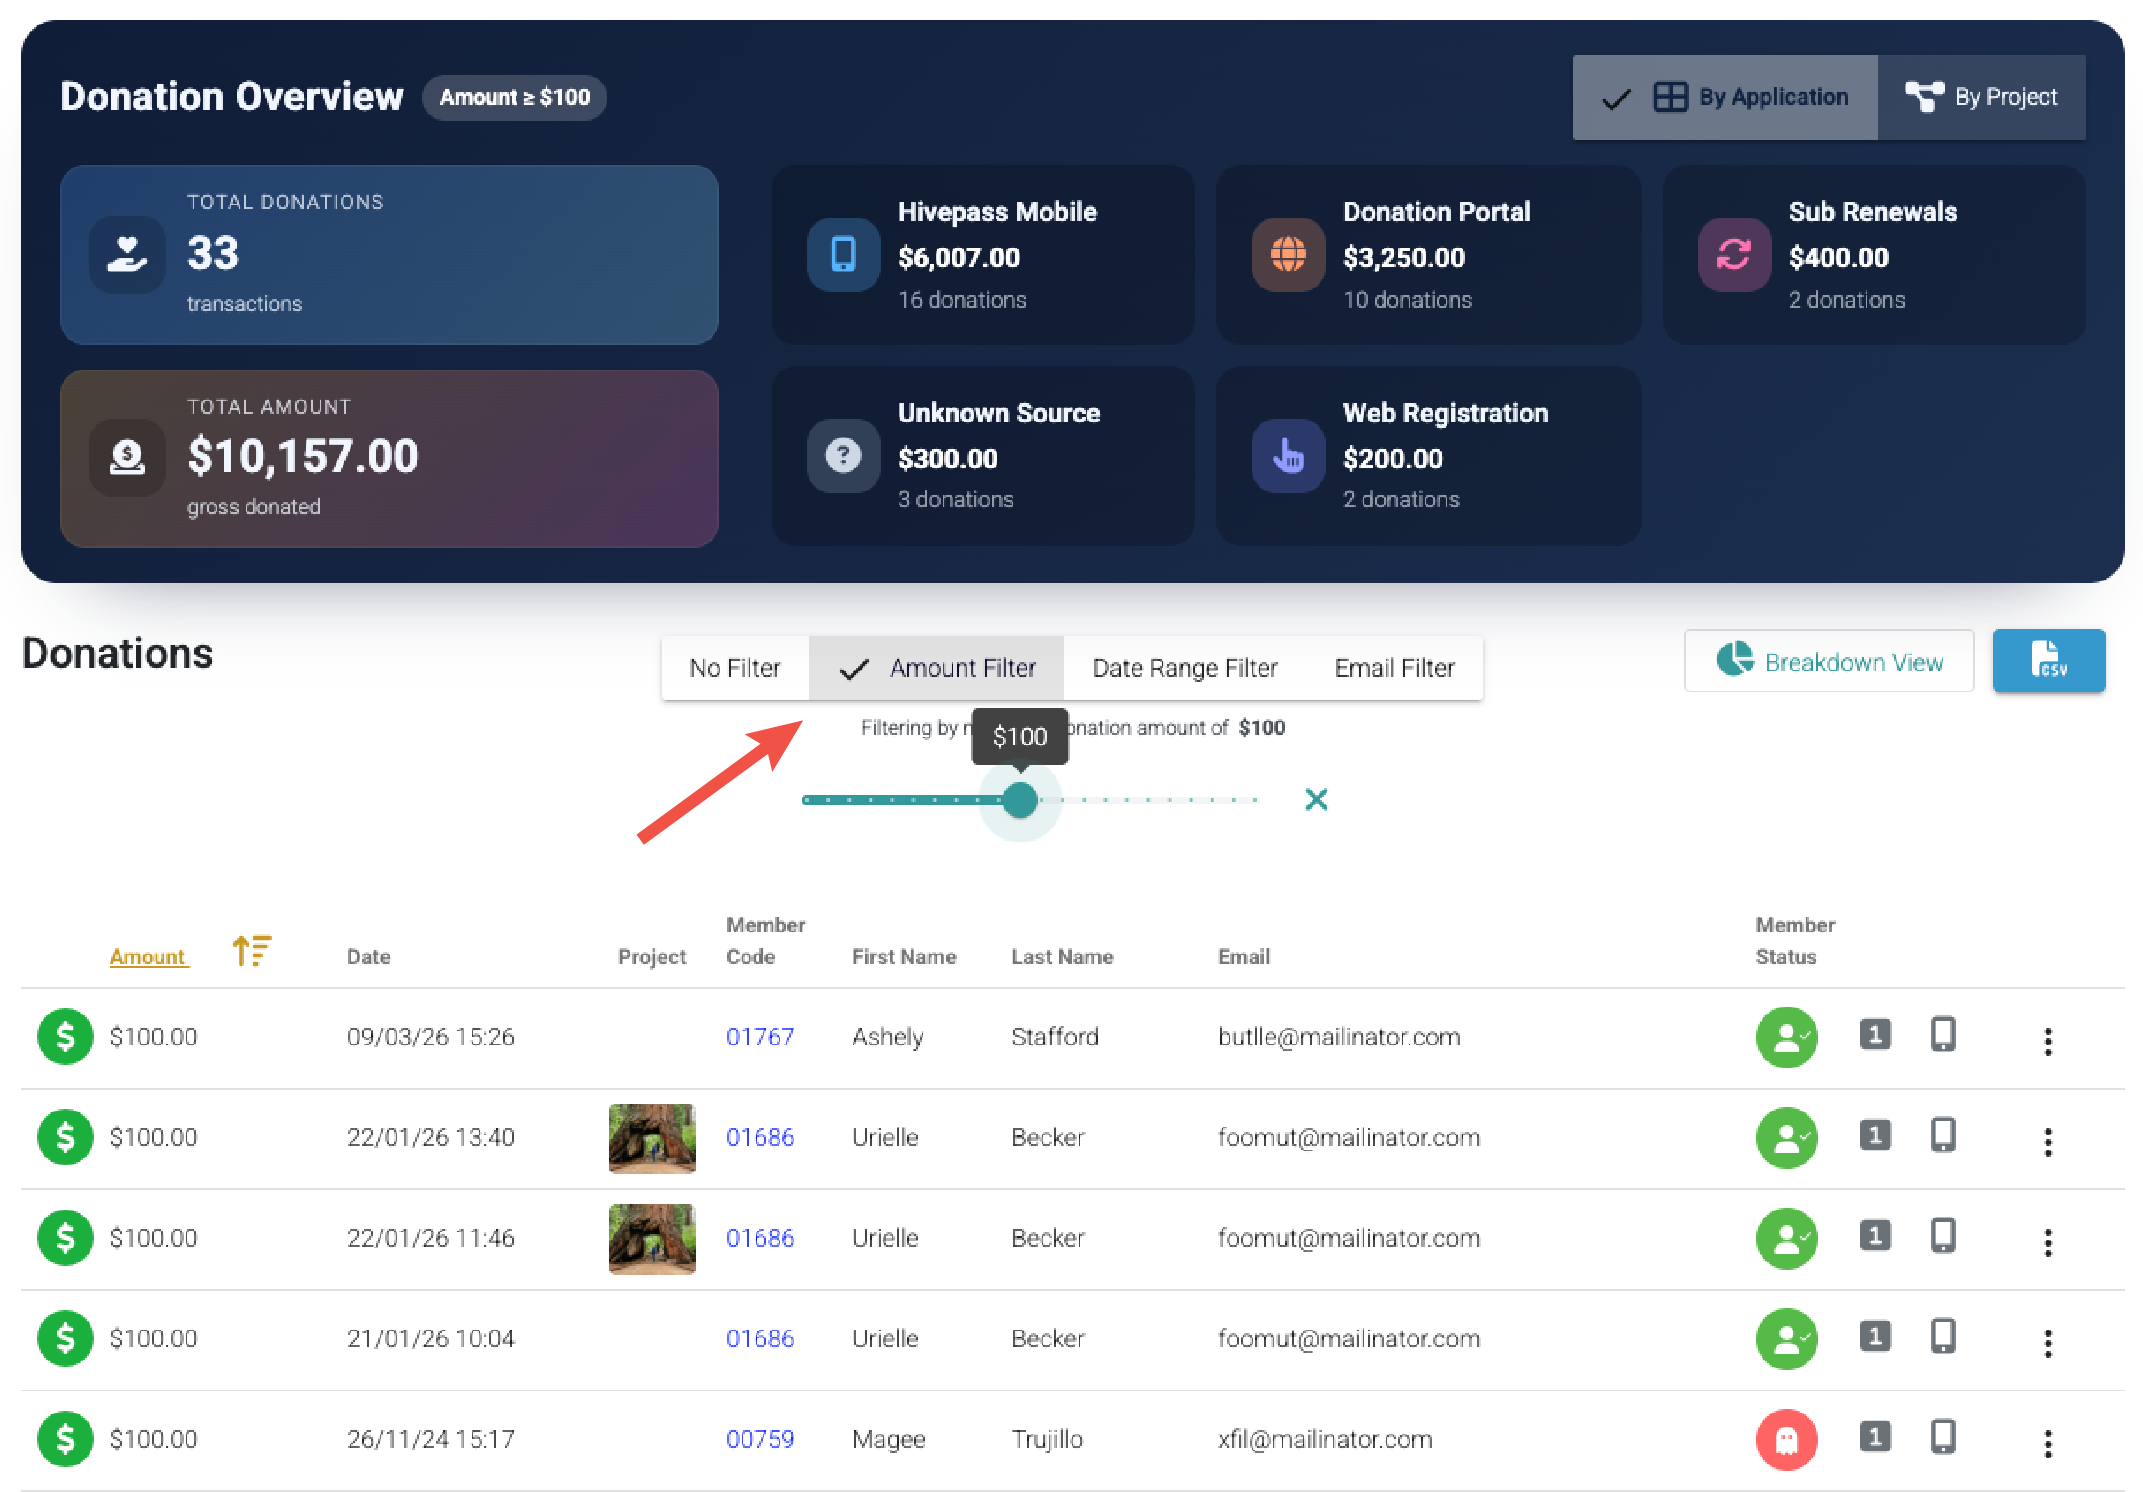Open the three-dot menu for Ashely Stafford

pyautogui.click(x=2047, y=1041)
